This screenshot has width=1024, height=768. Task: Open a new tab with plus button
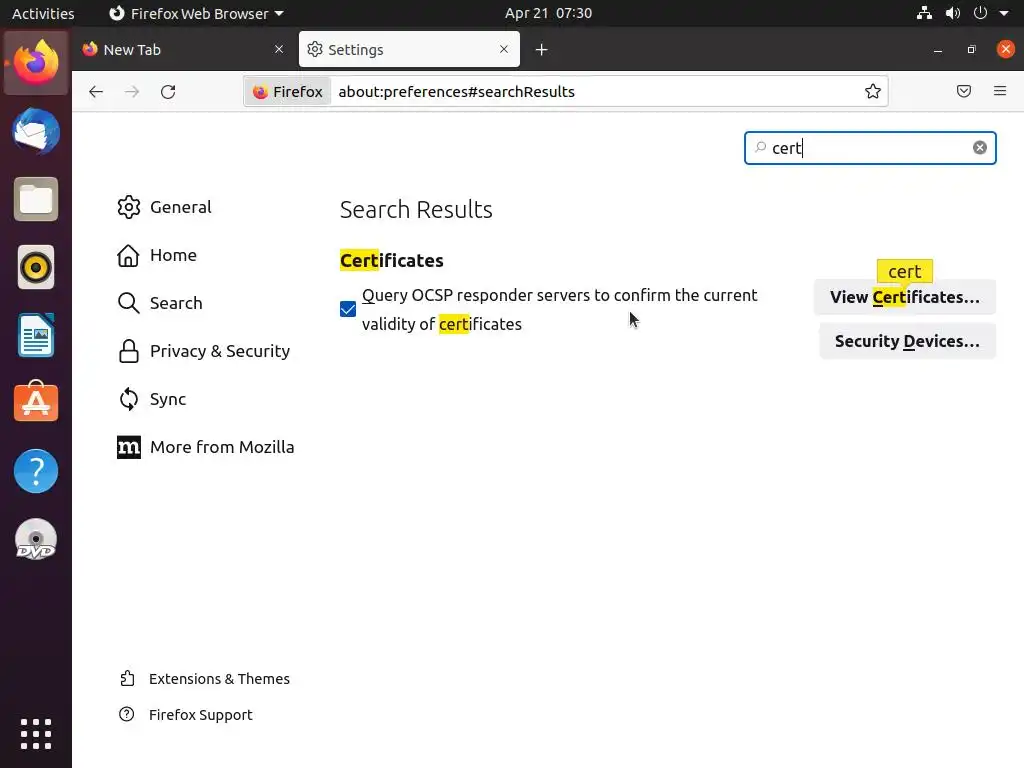point(541,50)
